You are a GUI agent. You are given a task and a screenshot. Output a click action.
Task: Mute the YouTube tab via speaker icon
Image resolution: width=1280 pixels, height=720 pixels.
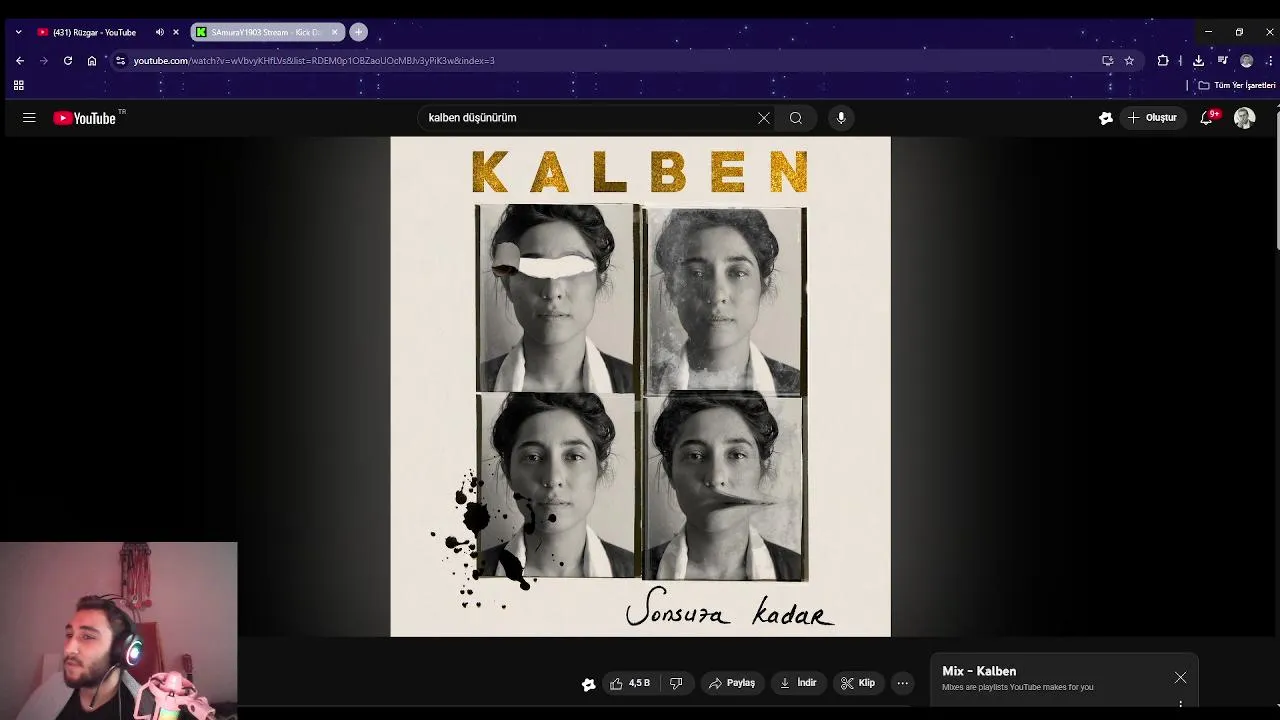(x=159, y=32)
